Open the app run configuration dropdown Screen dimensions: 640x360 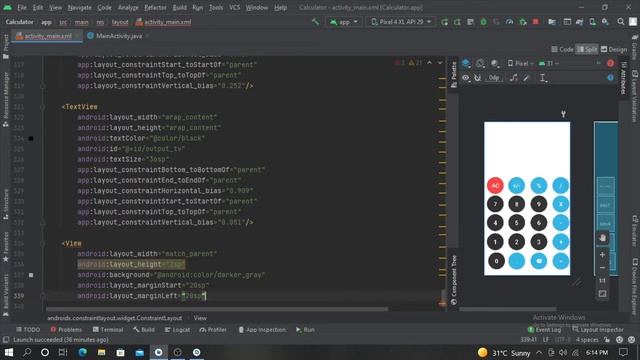344,22
